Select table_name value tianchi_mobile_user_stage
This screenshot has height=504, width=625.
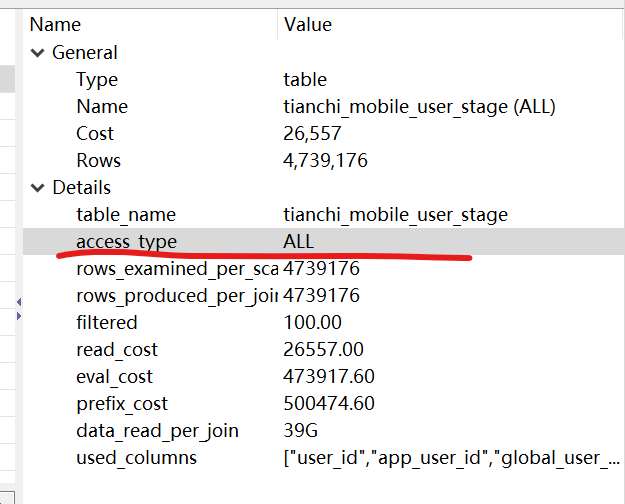395,215
